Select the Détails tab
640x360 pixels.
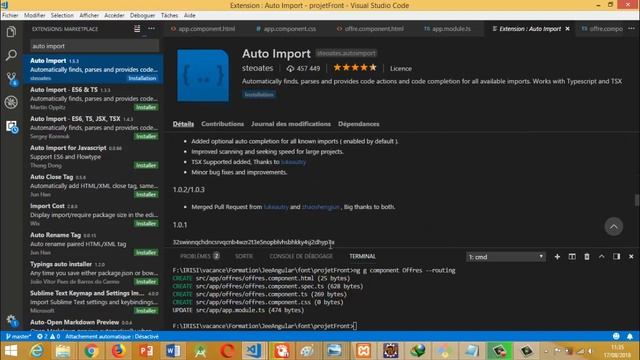click(x=183, y=124)
